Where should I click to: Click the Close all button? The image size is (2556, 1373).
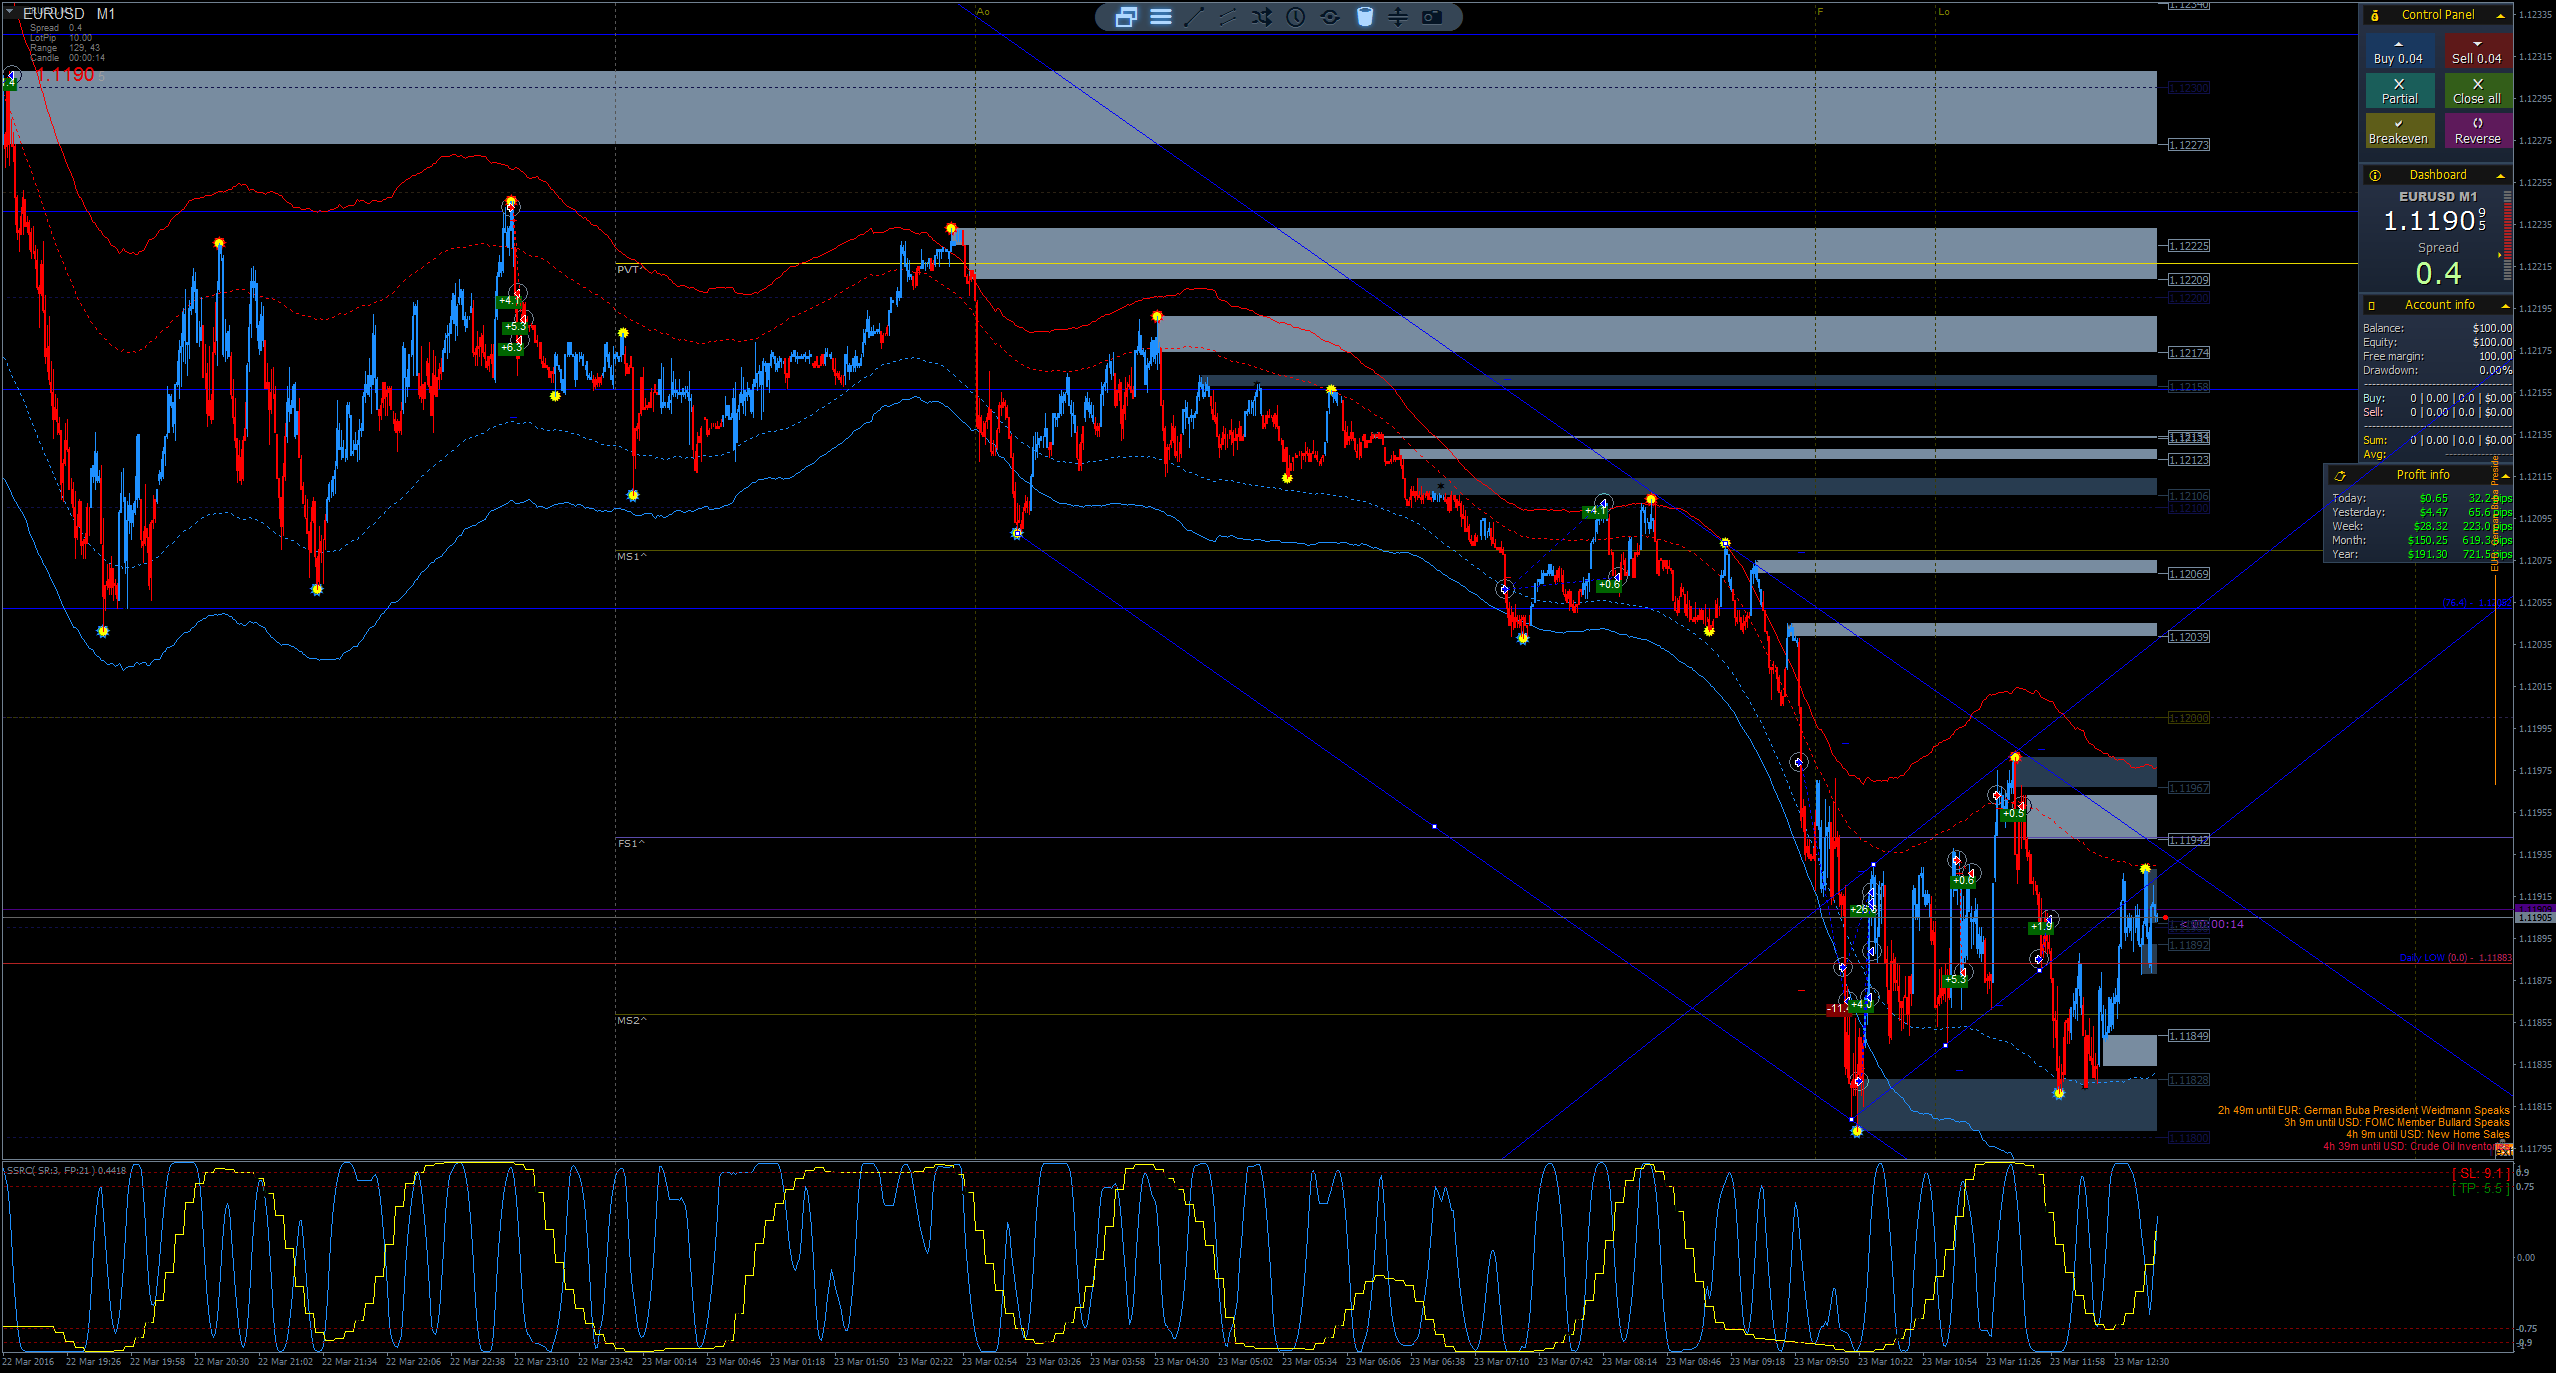(x=2477, y=91)
